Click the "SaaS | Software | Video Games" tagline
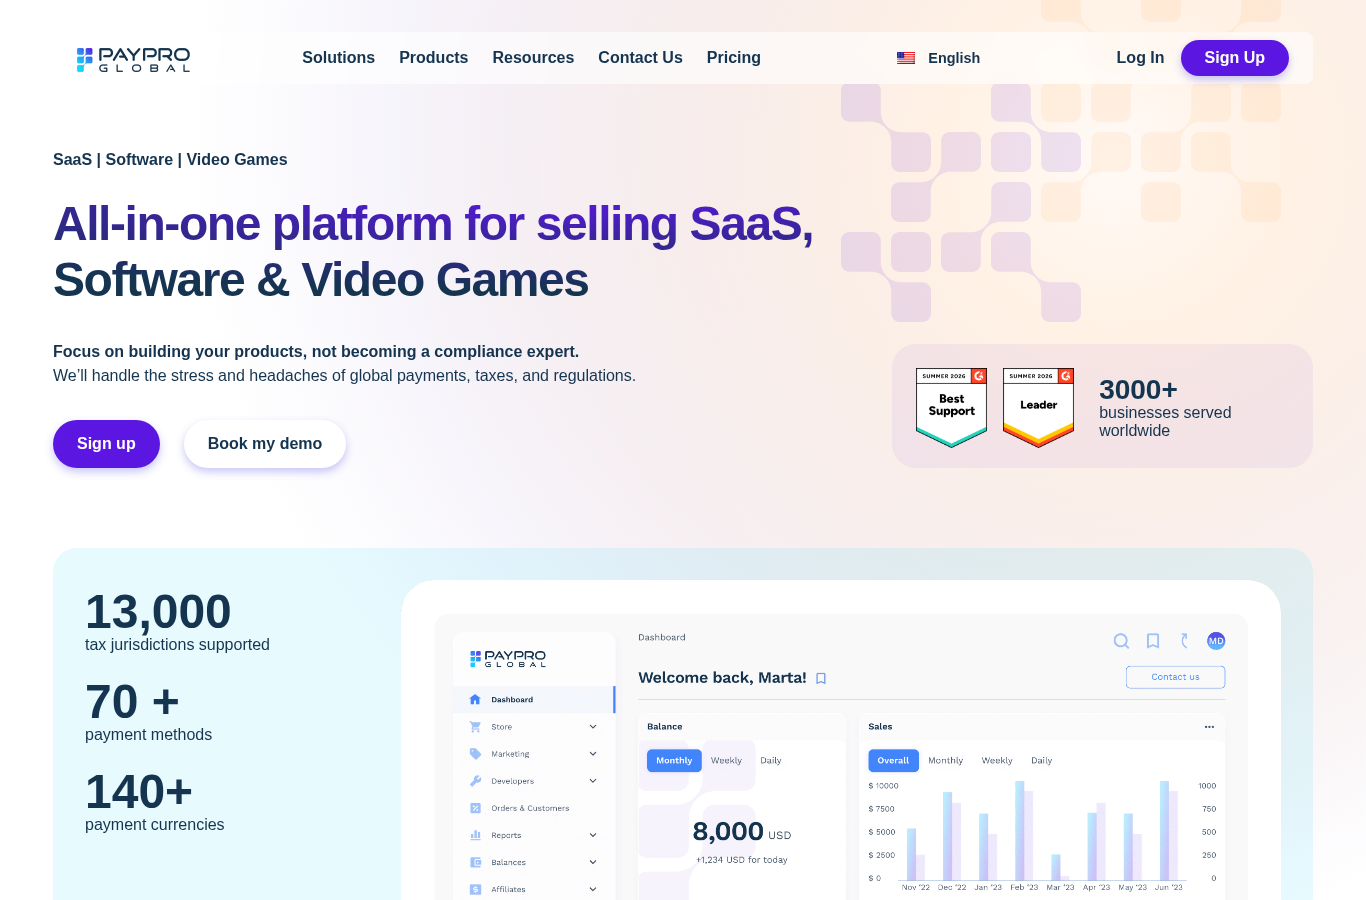Screen dimensions: 1366x900 (170, 160)
